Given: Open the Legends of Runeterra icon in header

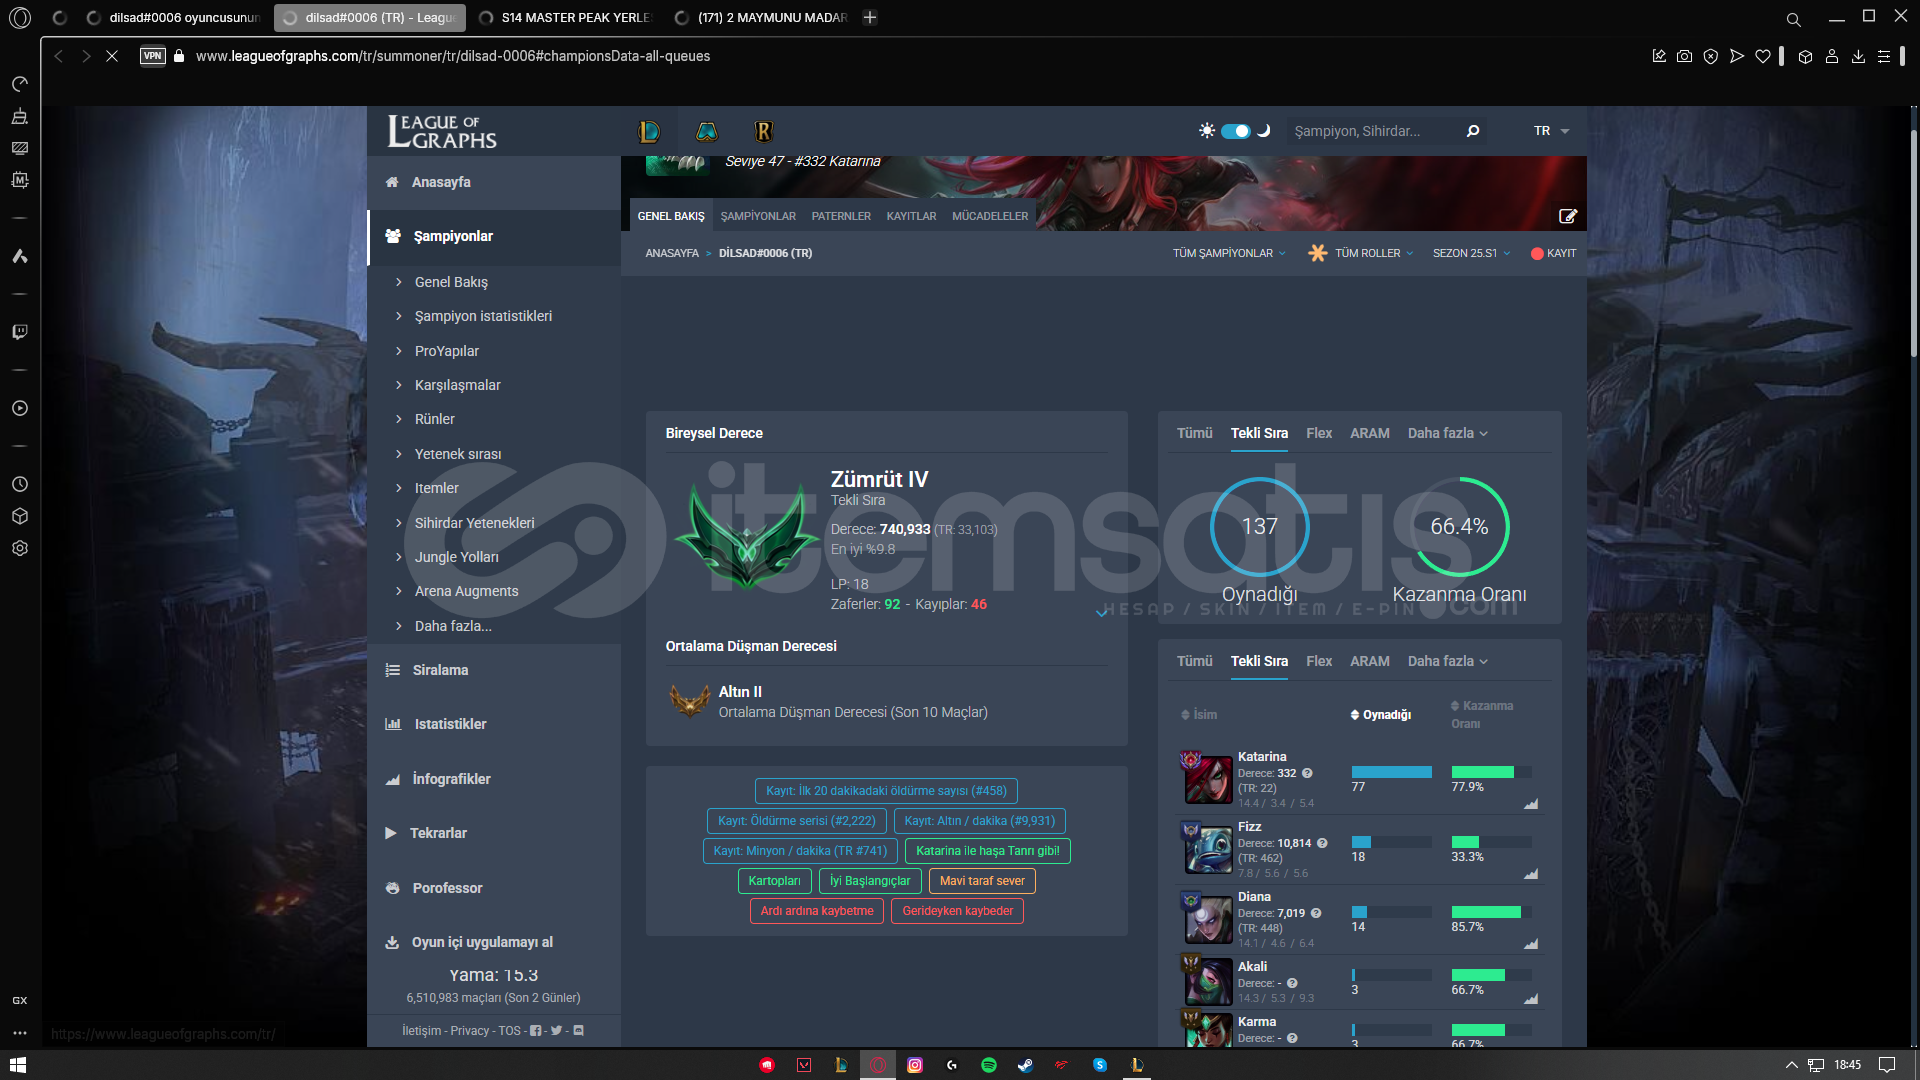Looking at the screenshot, I should pyautogui.click(x=764, y=131).
